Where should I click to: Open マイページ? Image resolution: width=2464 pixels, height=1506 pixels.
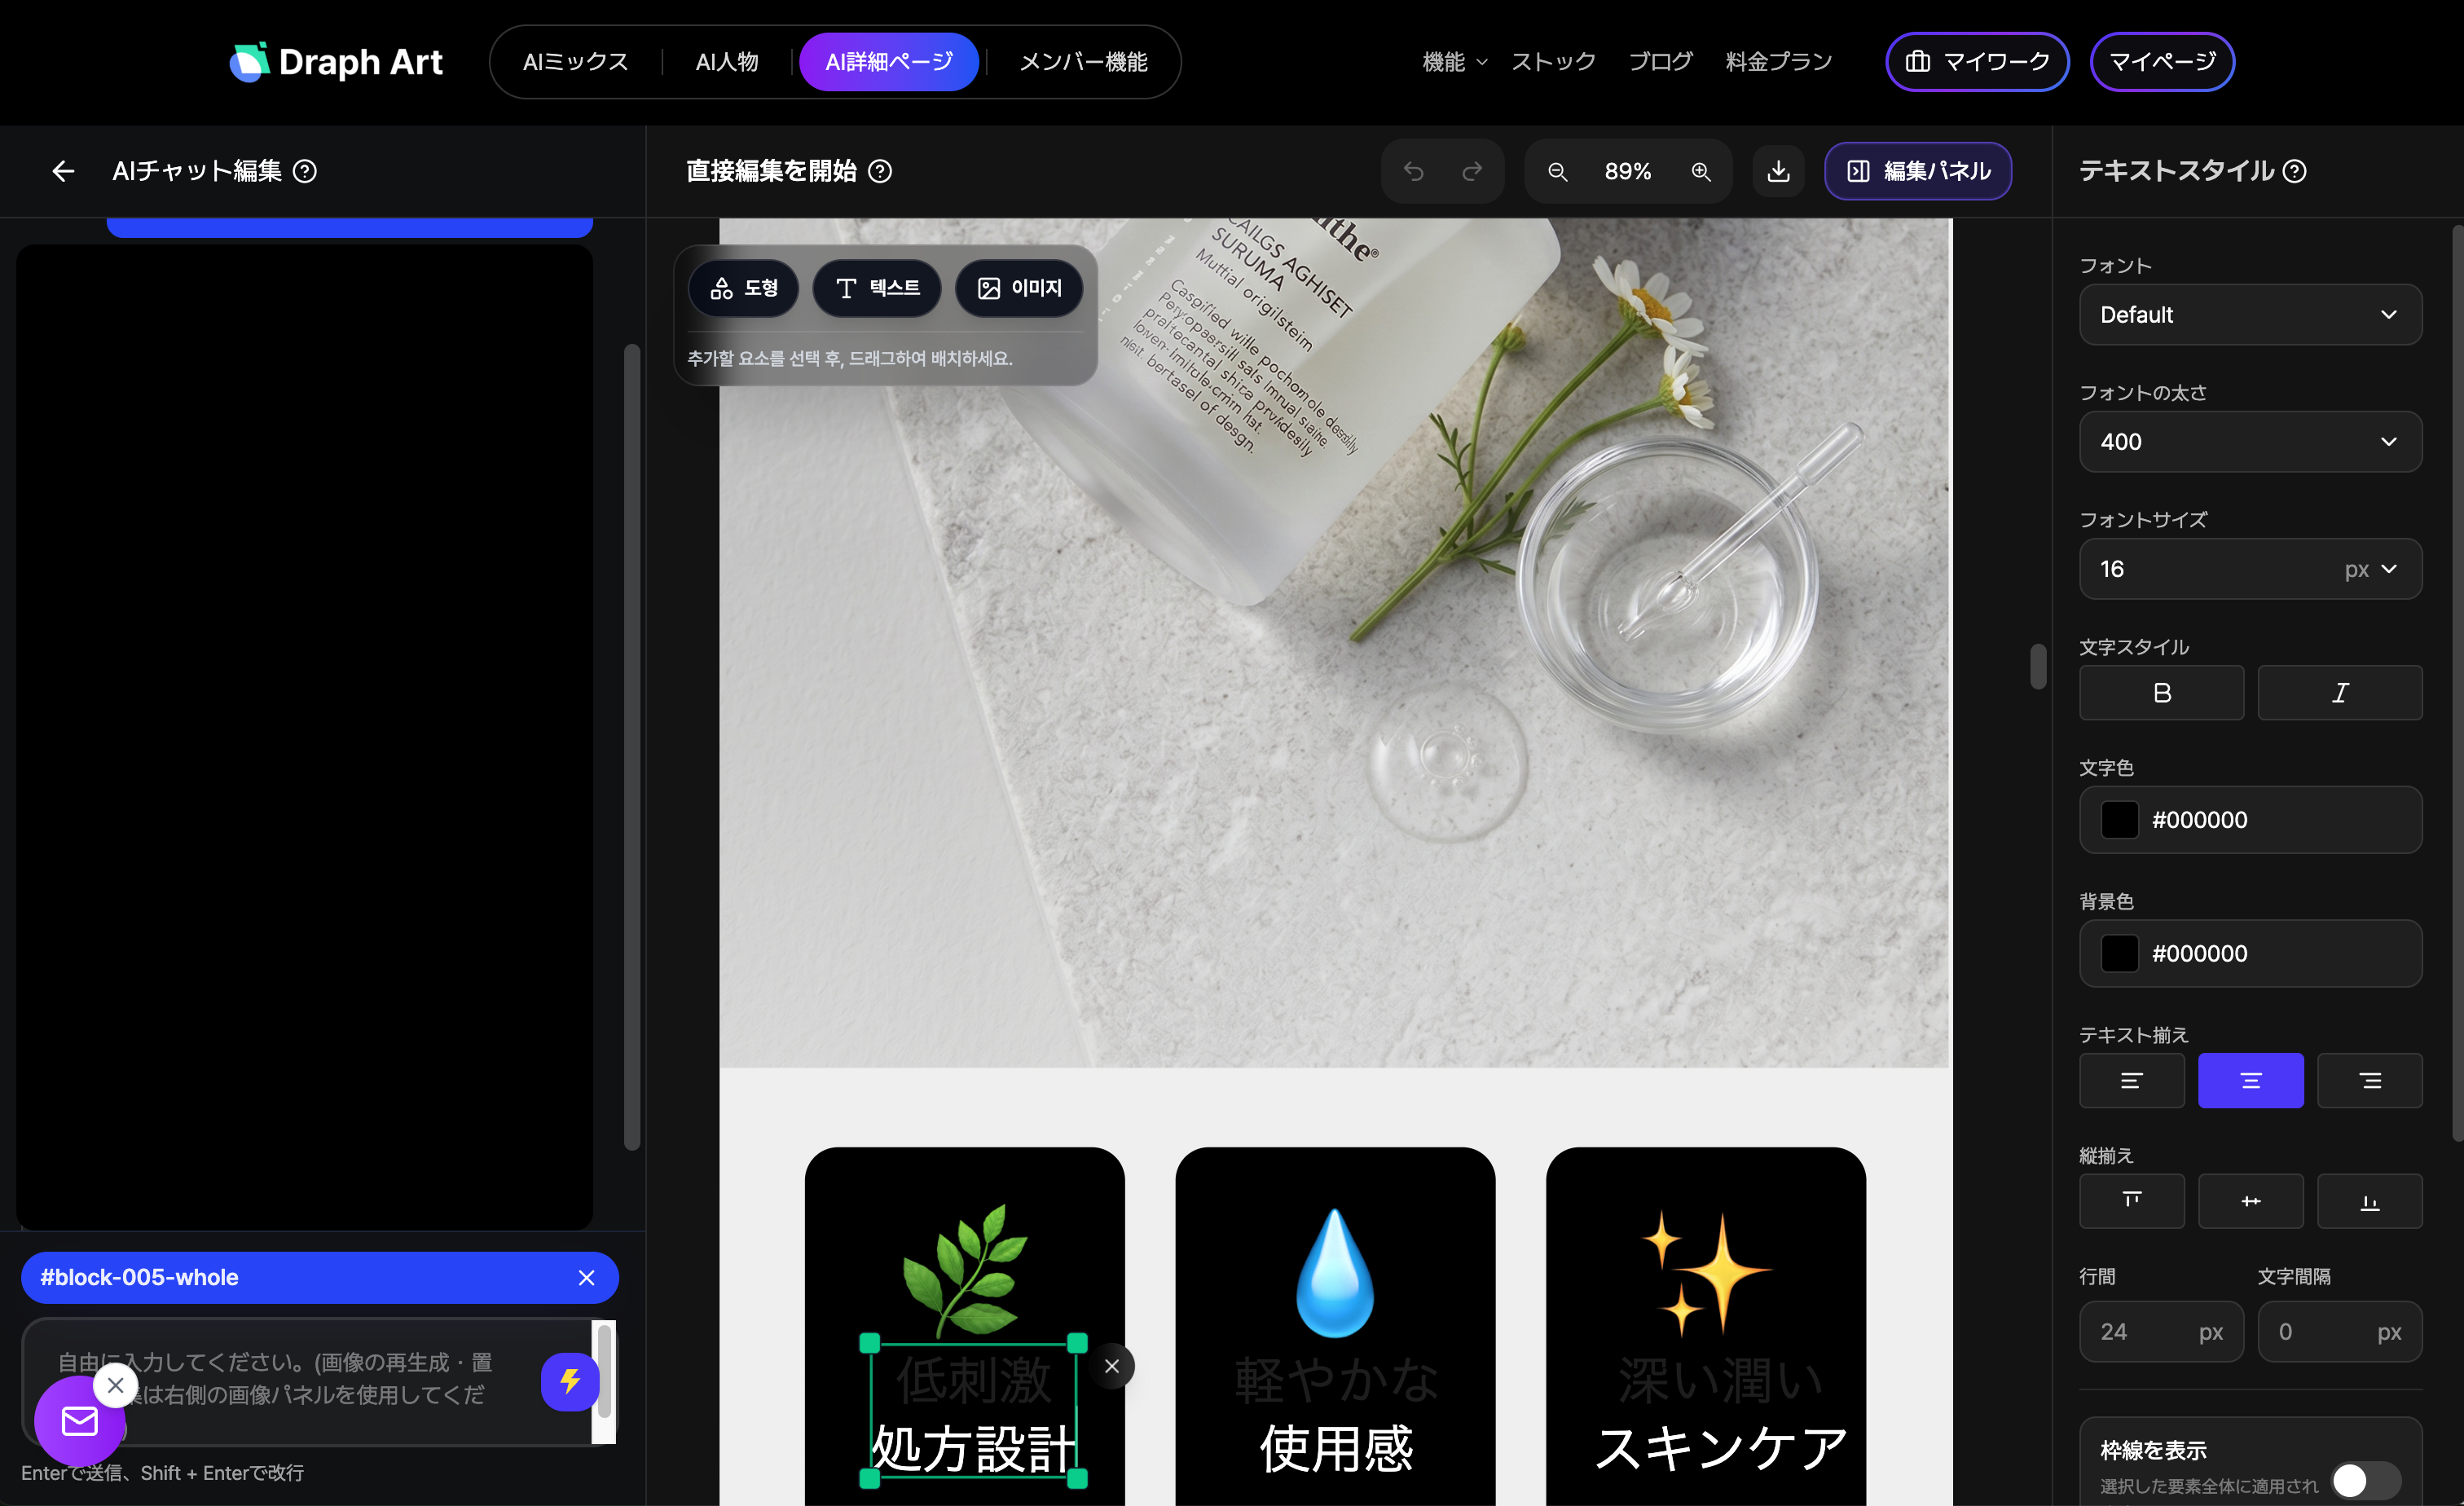2162,62
